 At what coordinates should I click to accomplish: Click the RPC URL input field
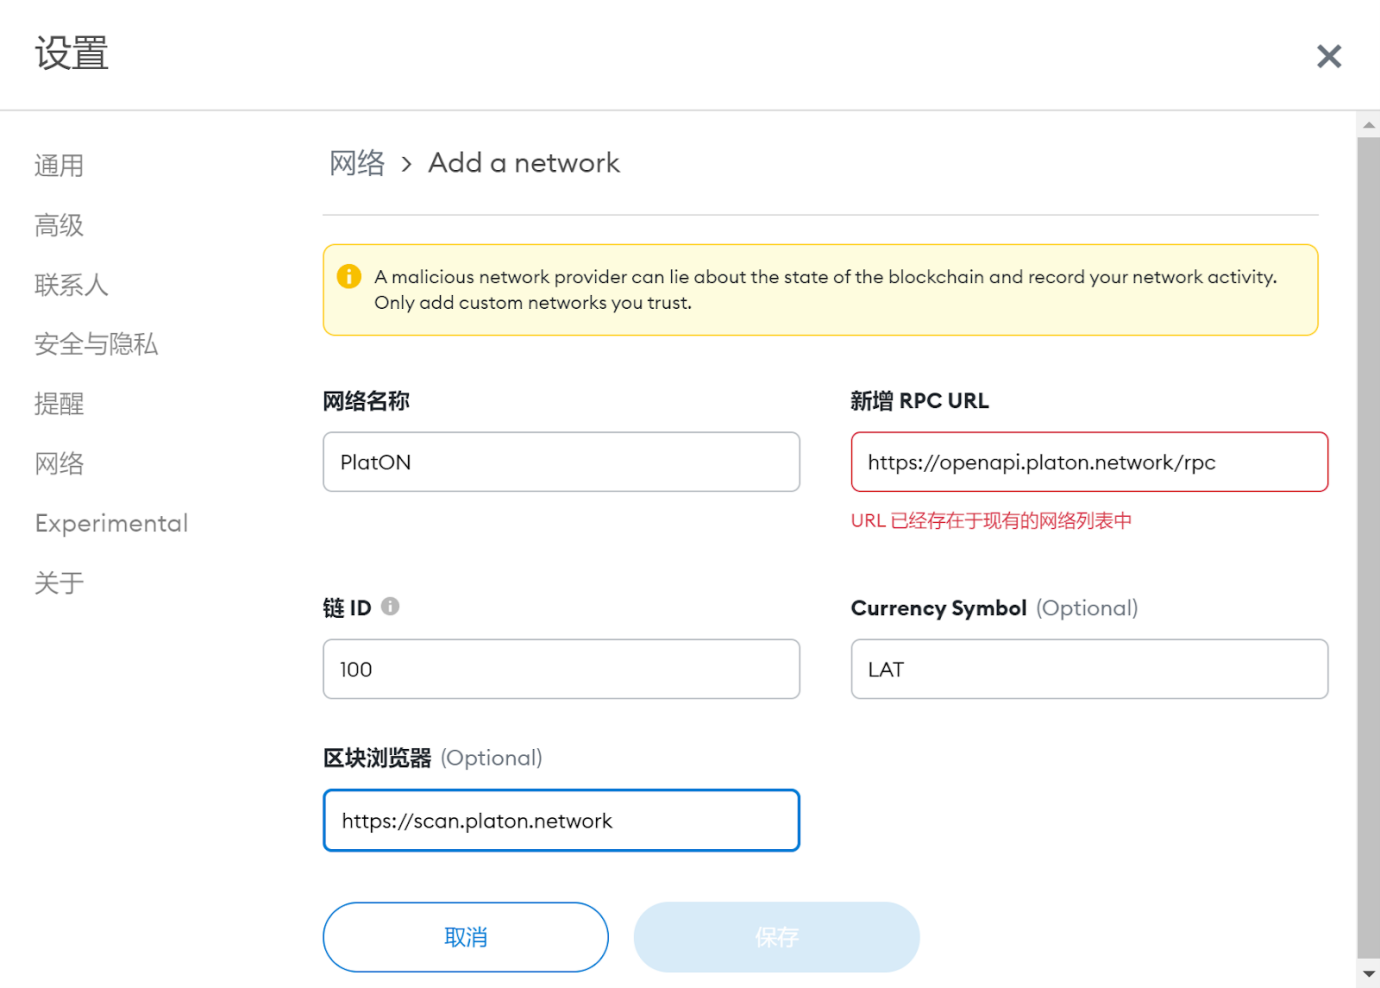[x=1089, y=462]
